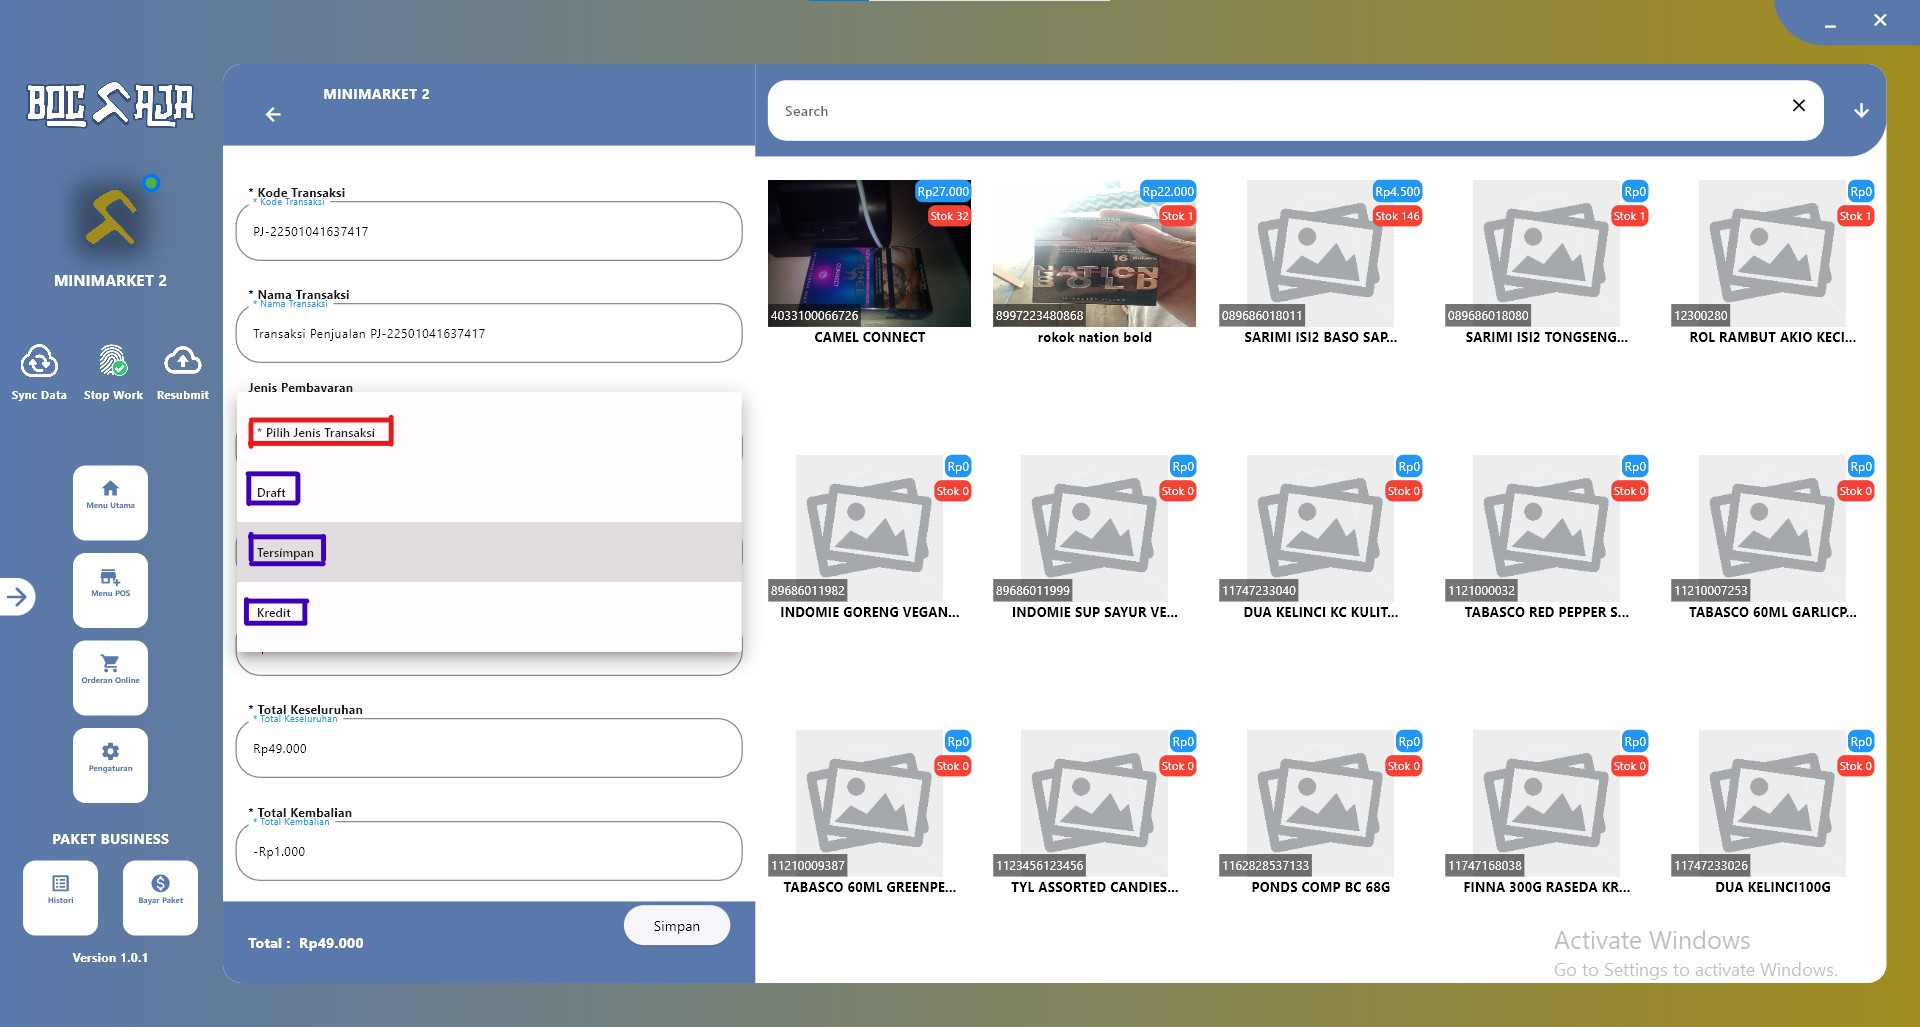The height and width of the screenshot is (1027, 1920).
Task: Click the MINIMARKET 2 panel title
Action: [376, 94]
